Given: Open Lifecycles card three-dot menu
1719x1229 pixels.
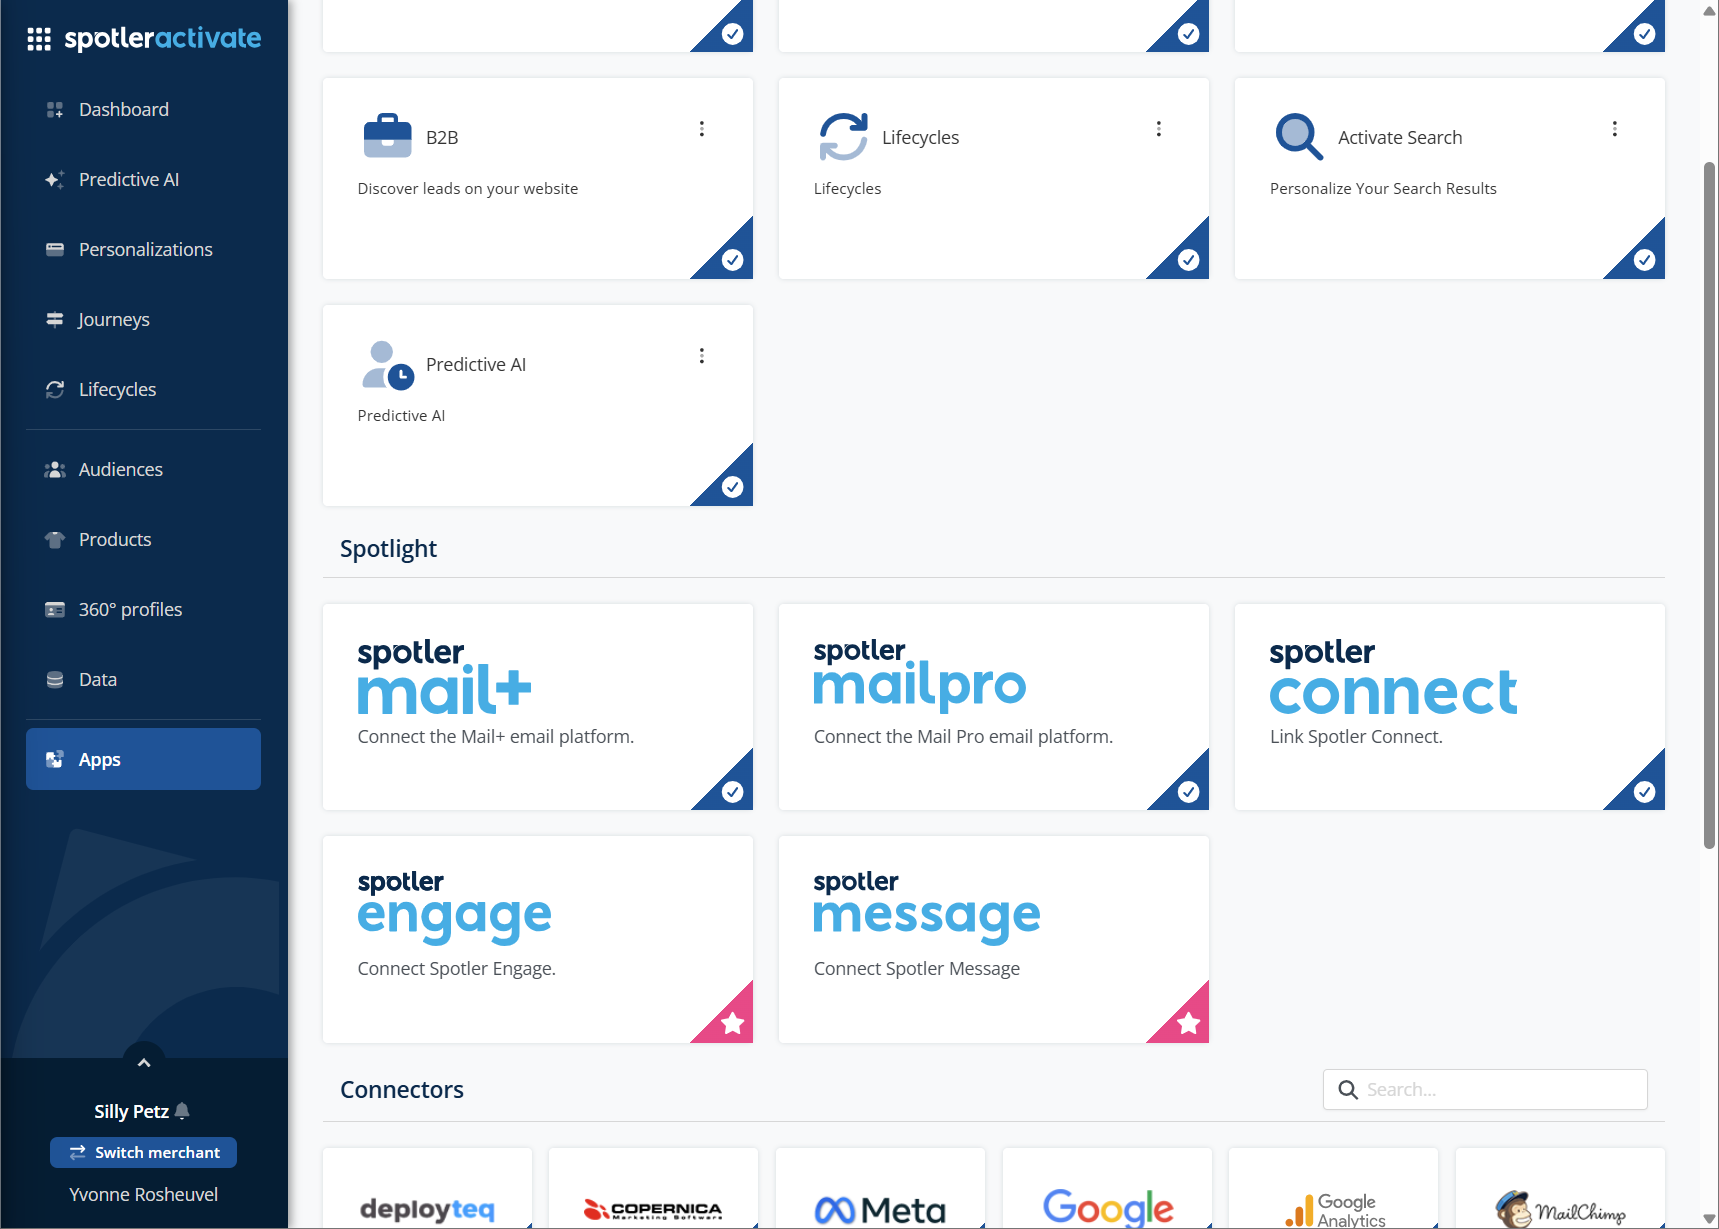Looking at the screenshot, I should point(1159,129).
